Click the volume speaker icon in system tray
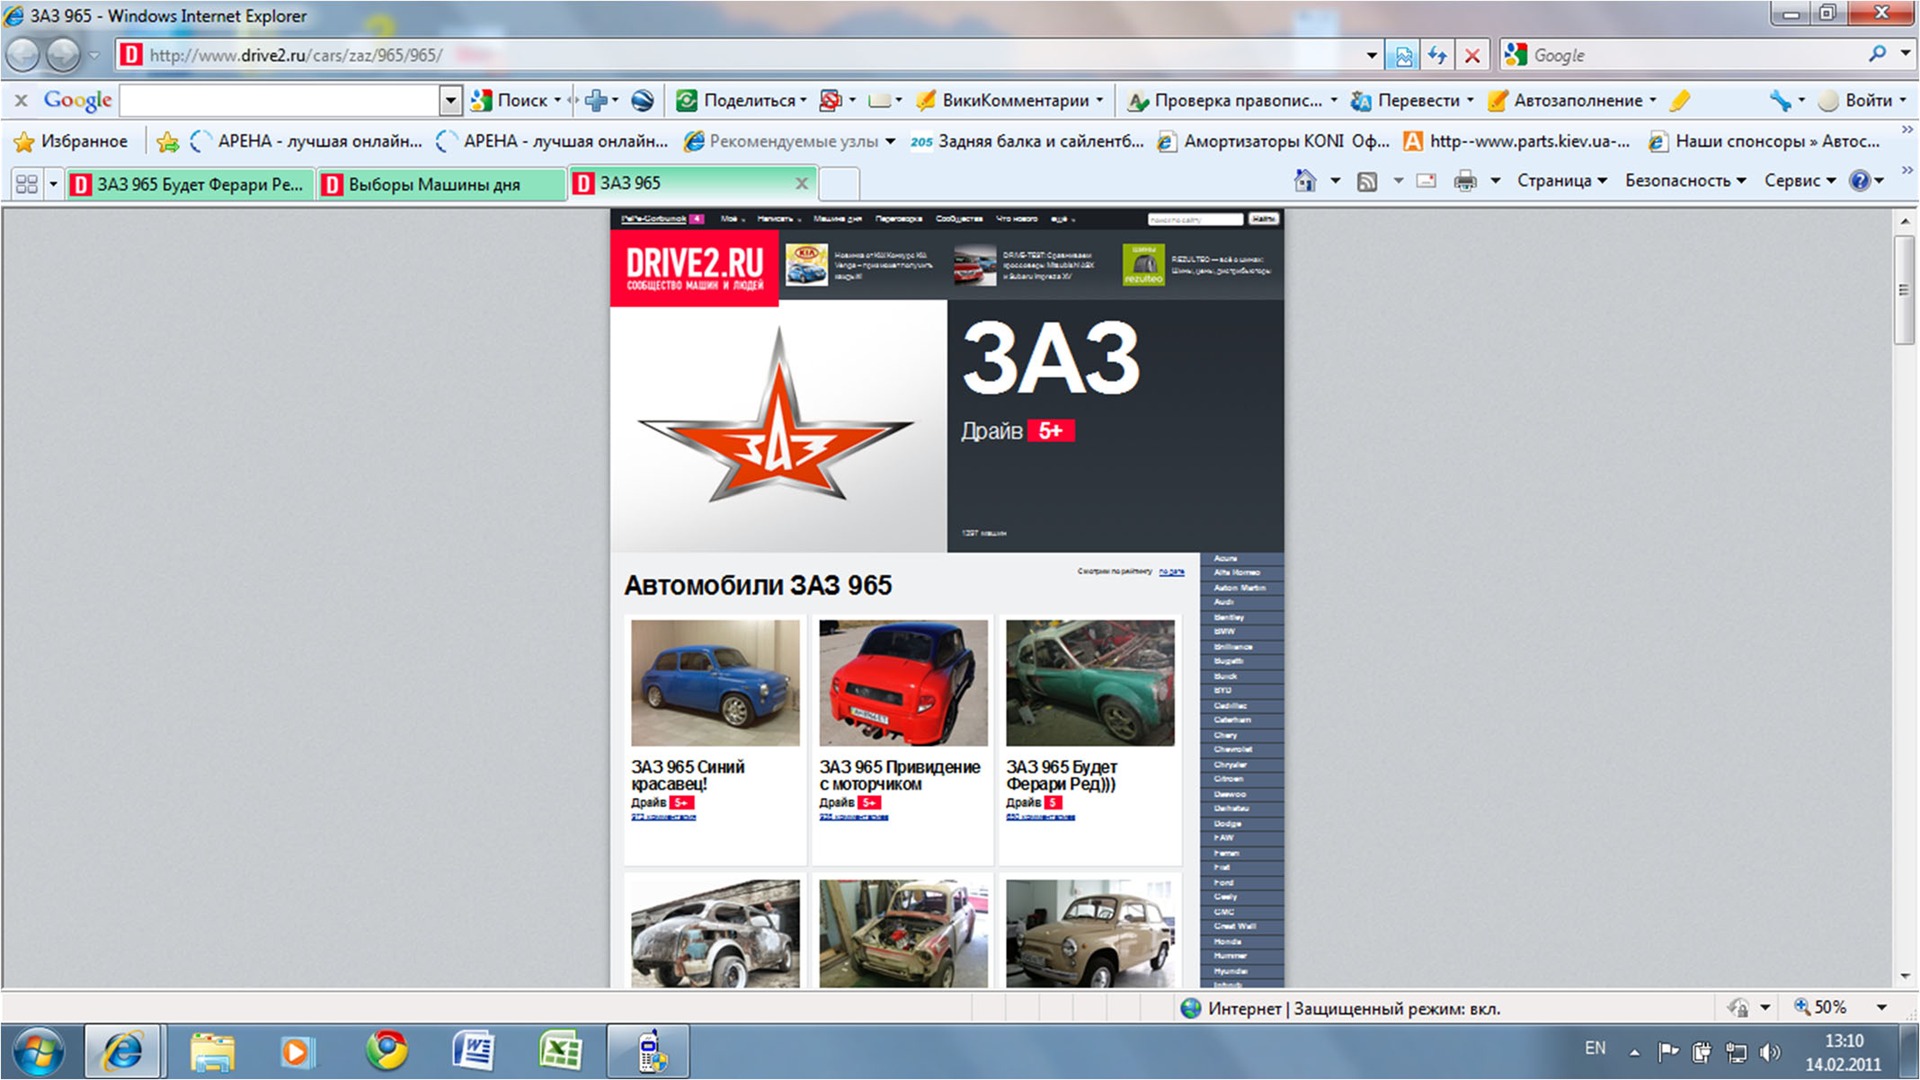The image size is (1920, 1080). [x=1770, y=1052]
